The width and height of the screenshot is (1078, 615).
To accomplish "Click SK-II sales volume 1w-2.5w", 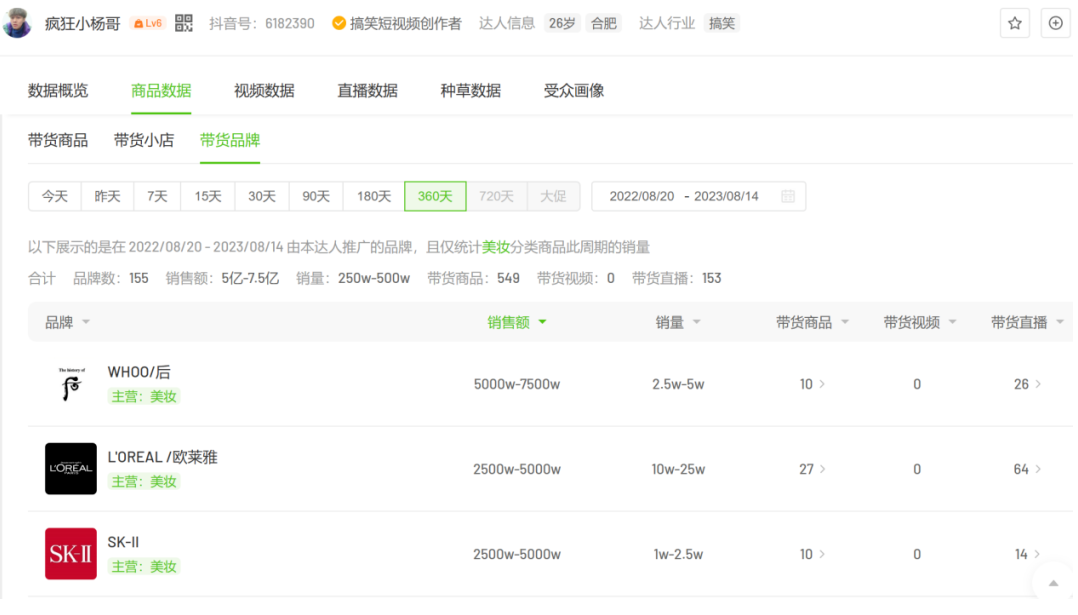I will (678, 555).
